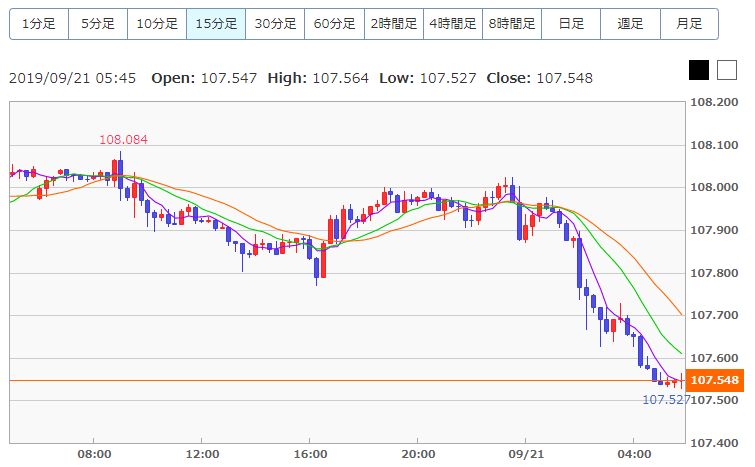
Task: Show the 2時間足 chart
Action: click(394, 23)
